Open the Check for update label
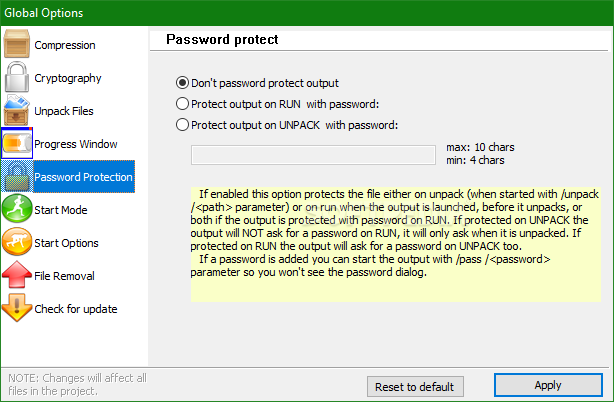The width and height of the screenshot is (614, 402). [76, 309]
